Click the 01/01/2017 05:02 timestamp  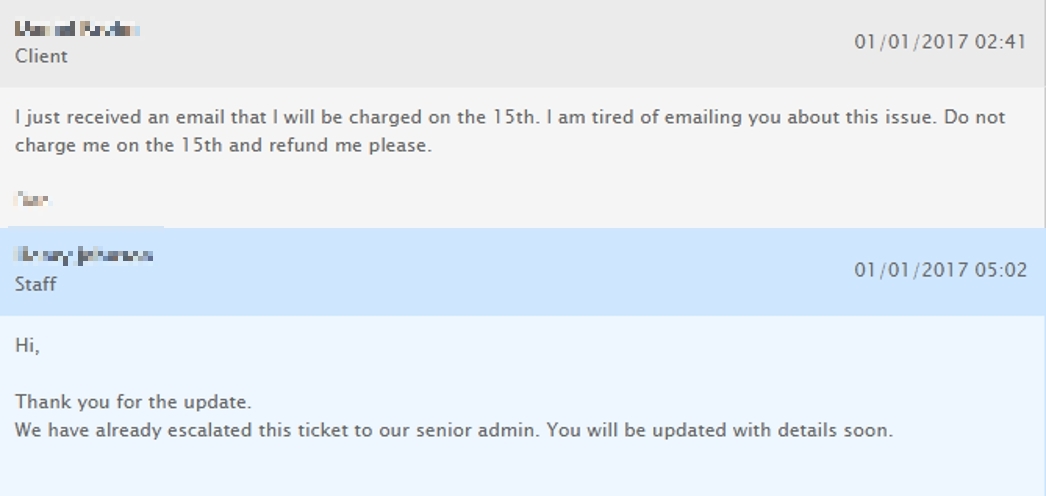940,270
